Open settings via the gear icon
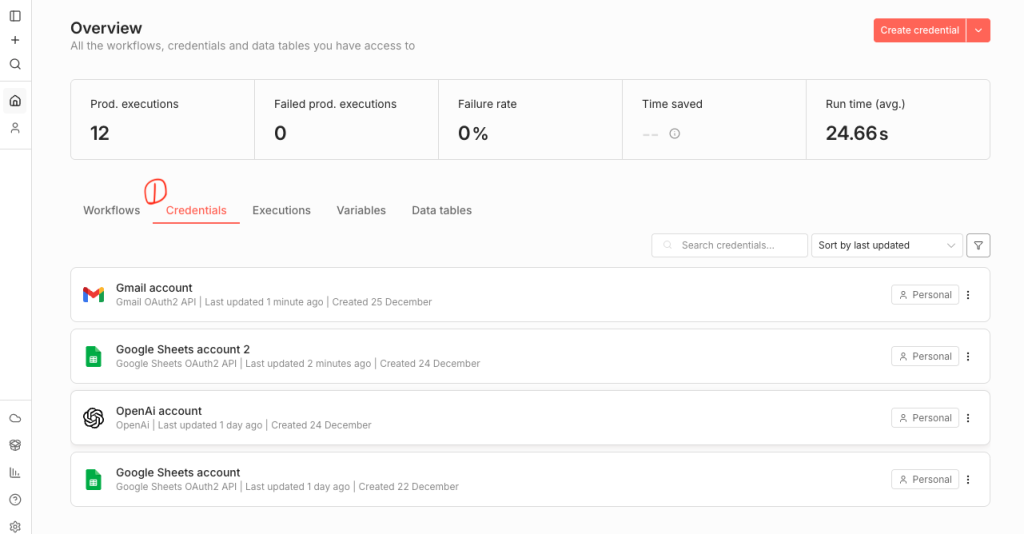1024x534 pixels. point(15,526)
